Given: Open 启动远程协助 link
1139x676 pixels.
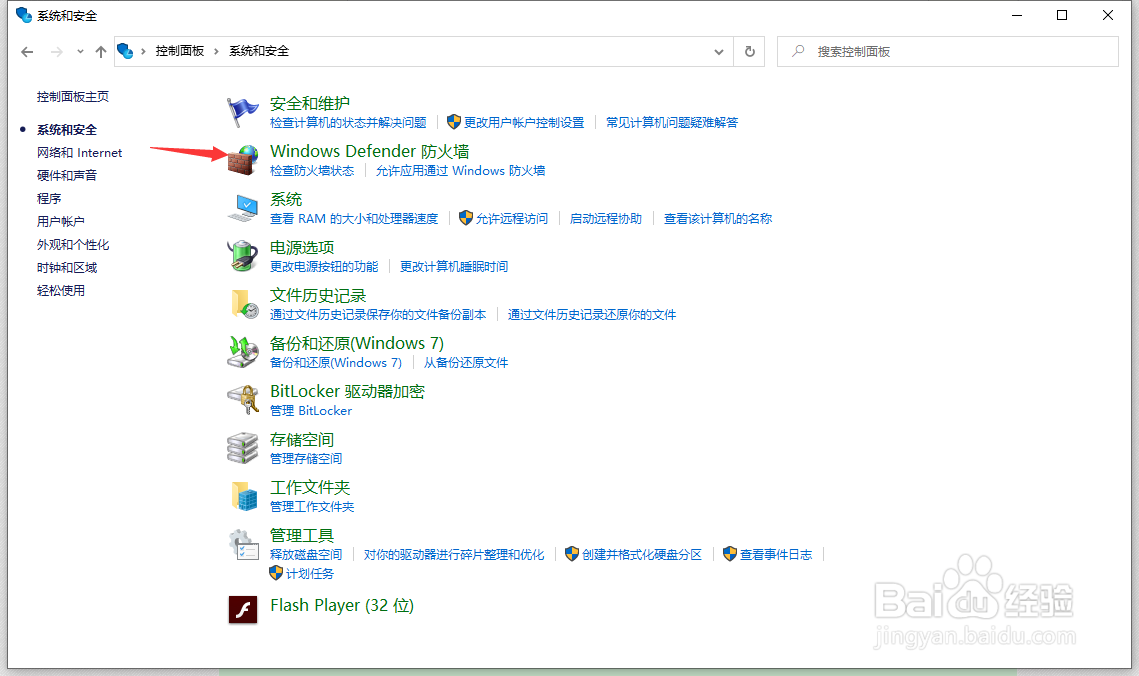Looking at the screenshot, I should point(606,219).
